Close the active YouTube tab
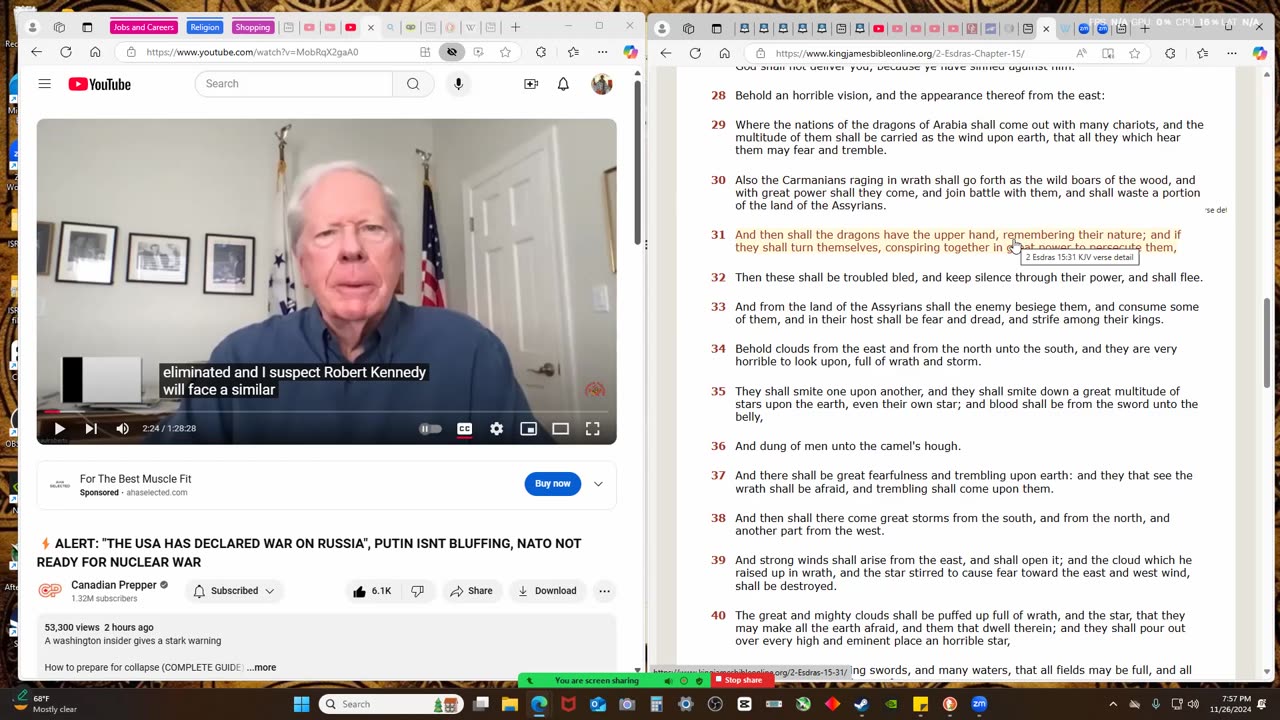 pos(371,27)
